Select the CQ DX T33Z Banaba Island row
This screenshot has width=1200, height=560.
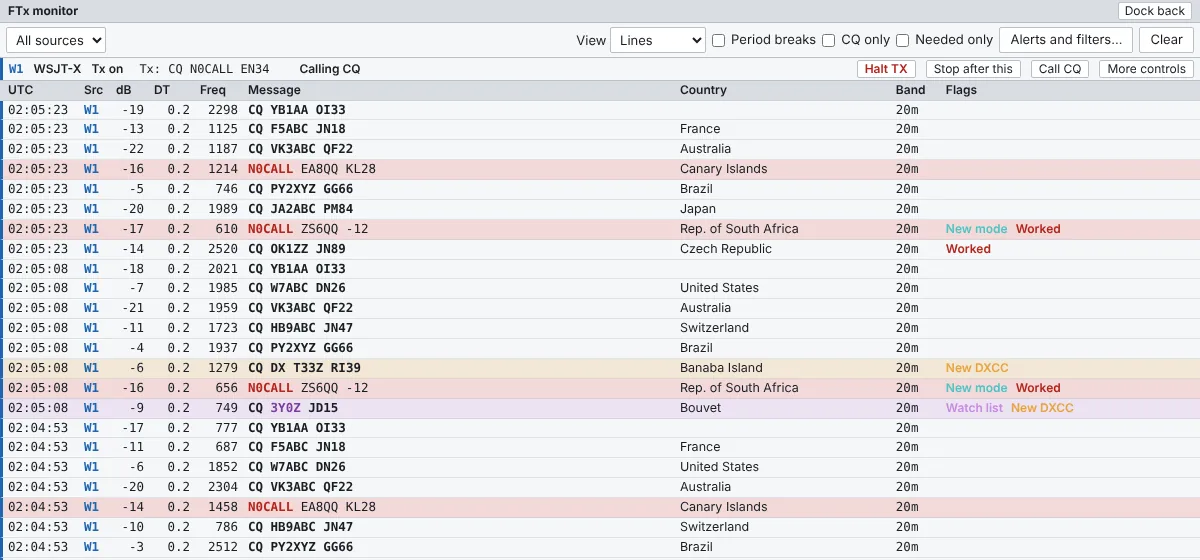pyautogui.click(x=600, y=368)
